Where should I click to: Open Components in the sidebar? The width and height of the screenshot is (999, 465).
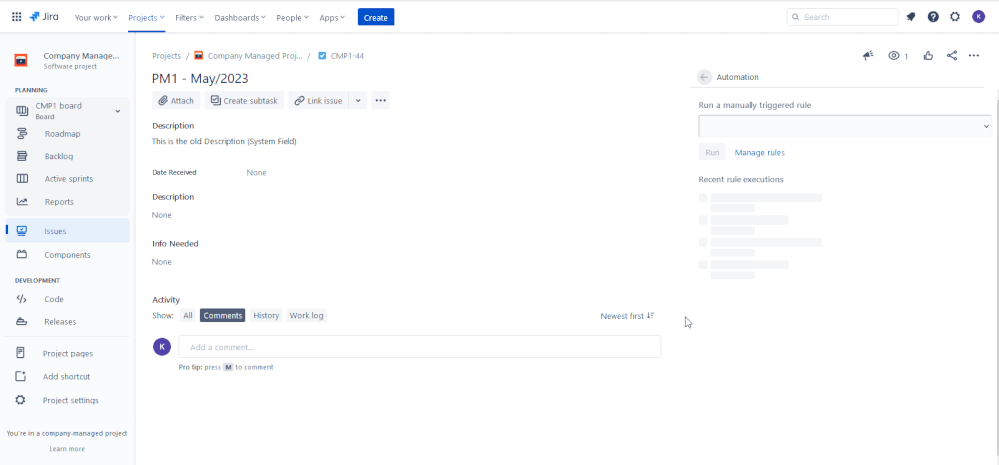coord(68,255)
